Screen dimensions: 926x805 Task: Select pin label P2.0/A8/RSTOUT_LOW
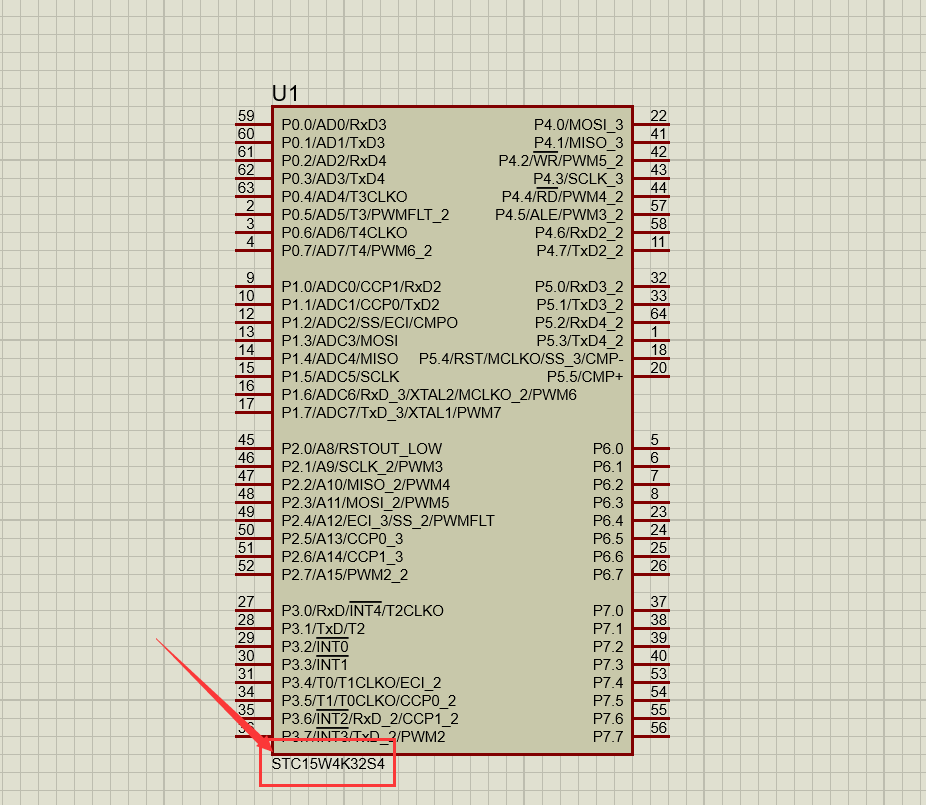pyautogui.click(x=361, y=449)
